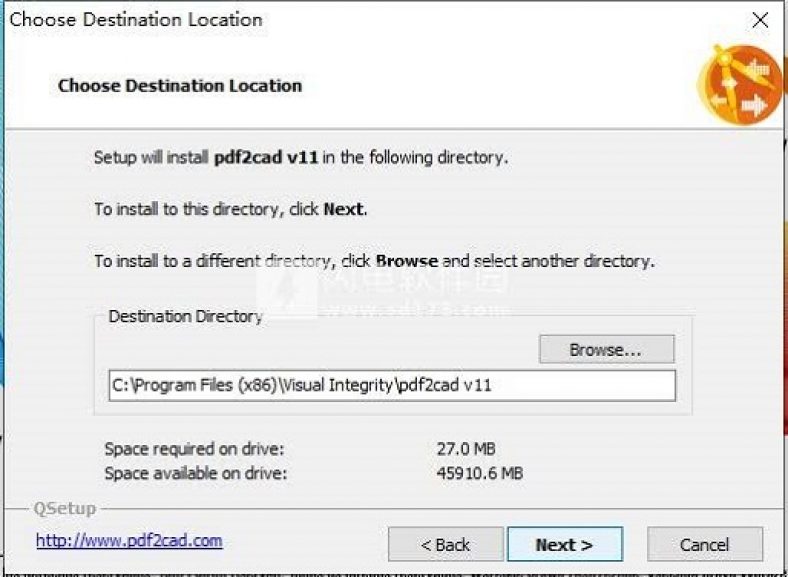Click the 'To install to a different directory' line
Screen dimensions: 788x577
point(374,262)
